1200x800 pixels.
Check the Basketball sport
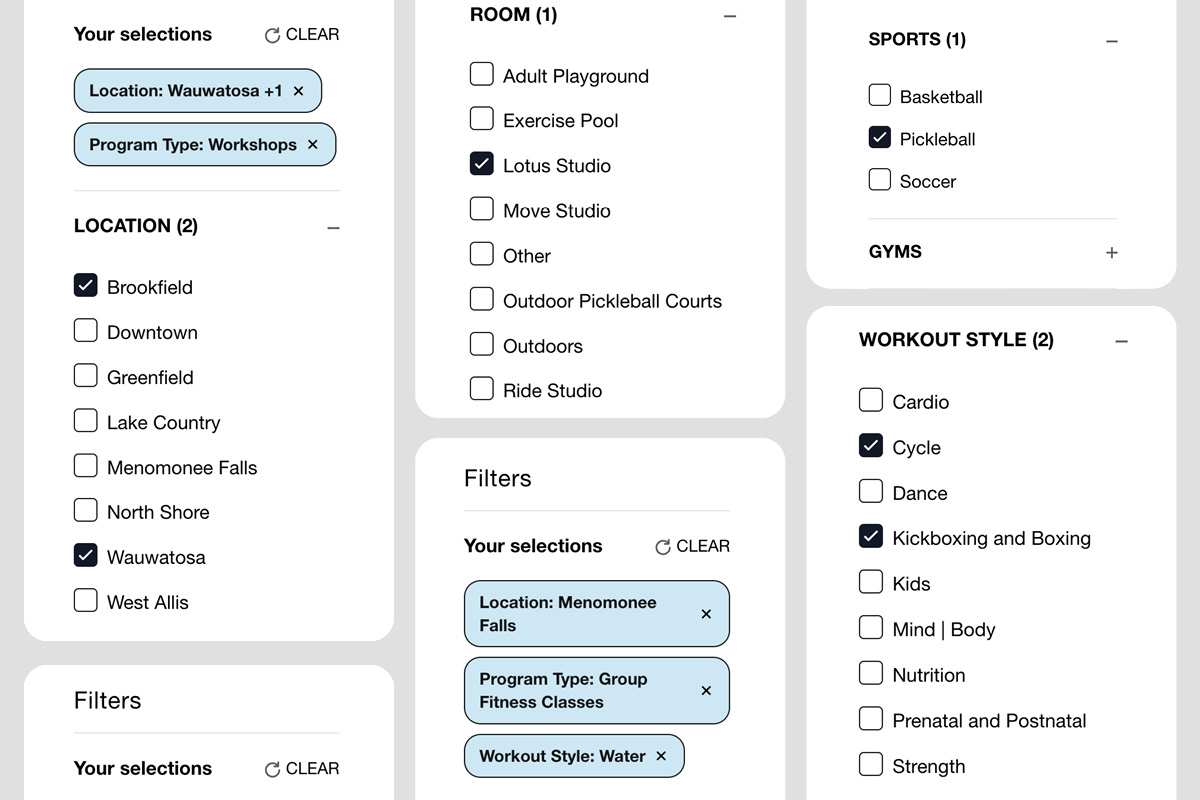[880, 95]
